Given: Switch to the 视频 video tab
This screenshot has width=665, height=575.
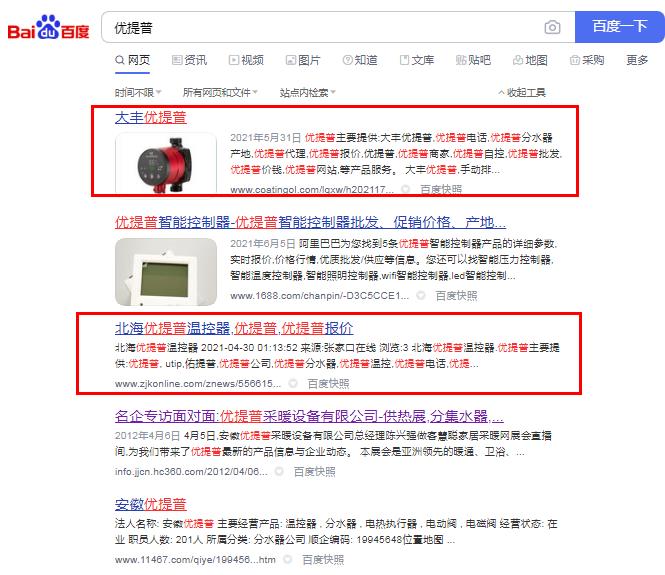Looking at the screenshot, I should [x=246, y=60].
